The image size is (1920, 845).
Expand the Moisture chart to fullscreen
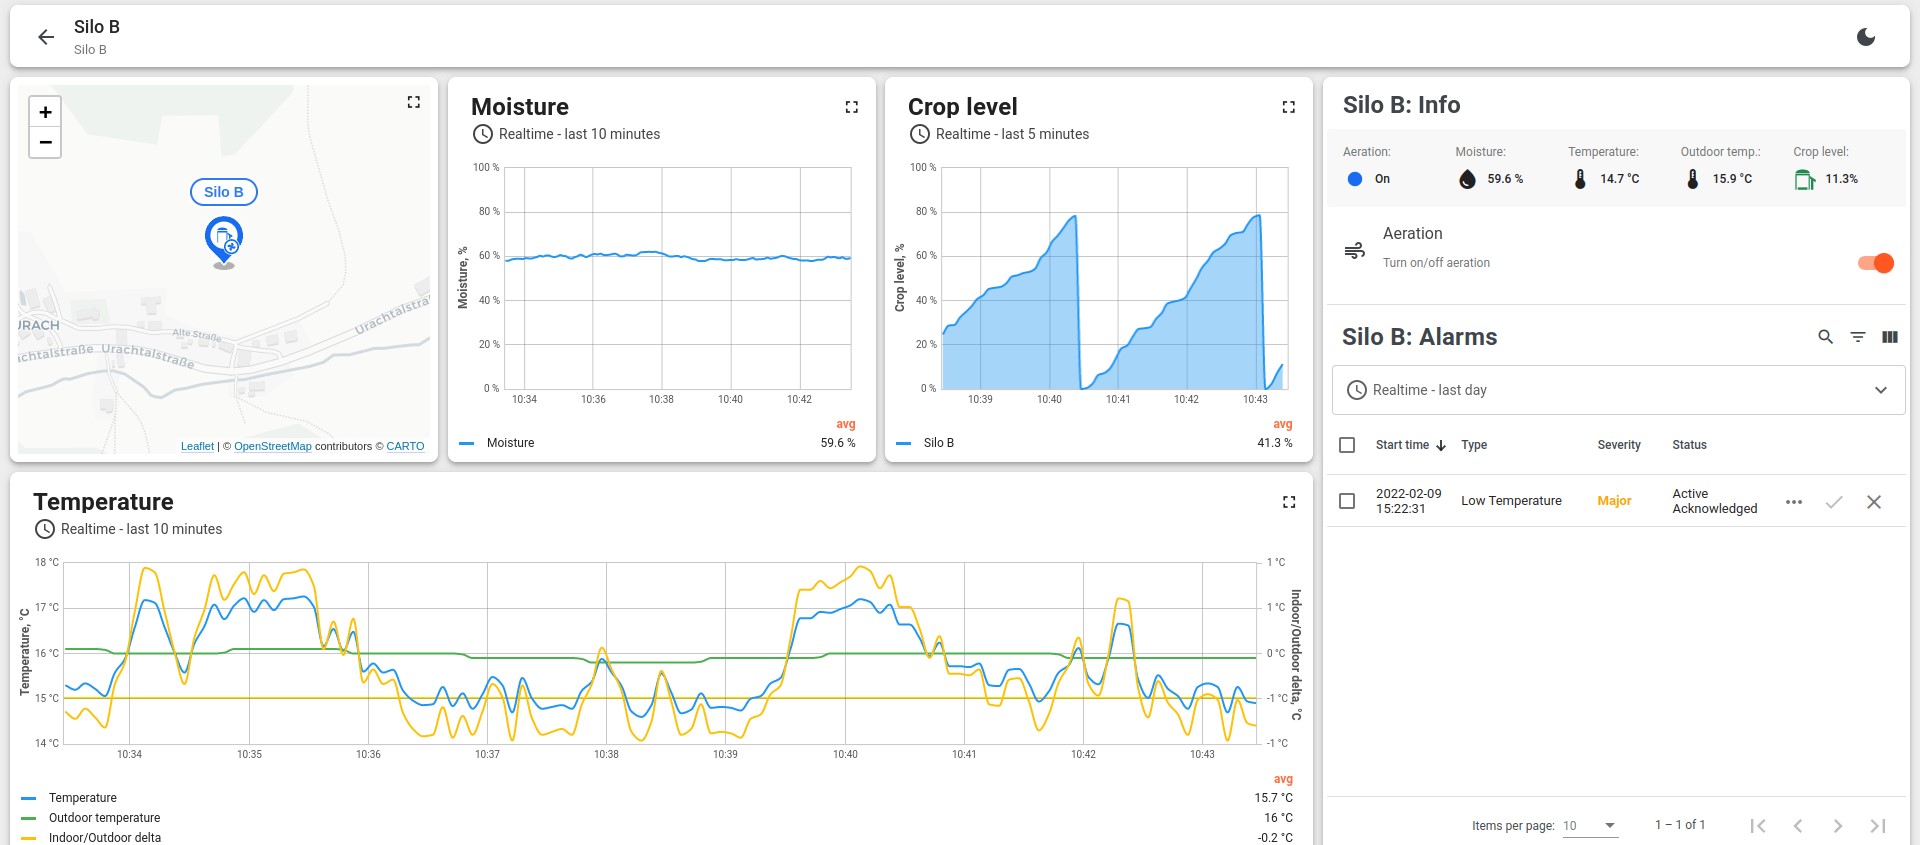851,107
